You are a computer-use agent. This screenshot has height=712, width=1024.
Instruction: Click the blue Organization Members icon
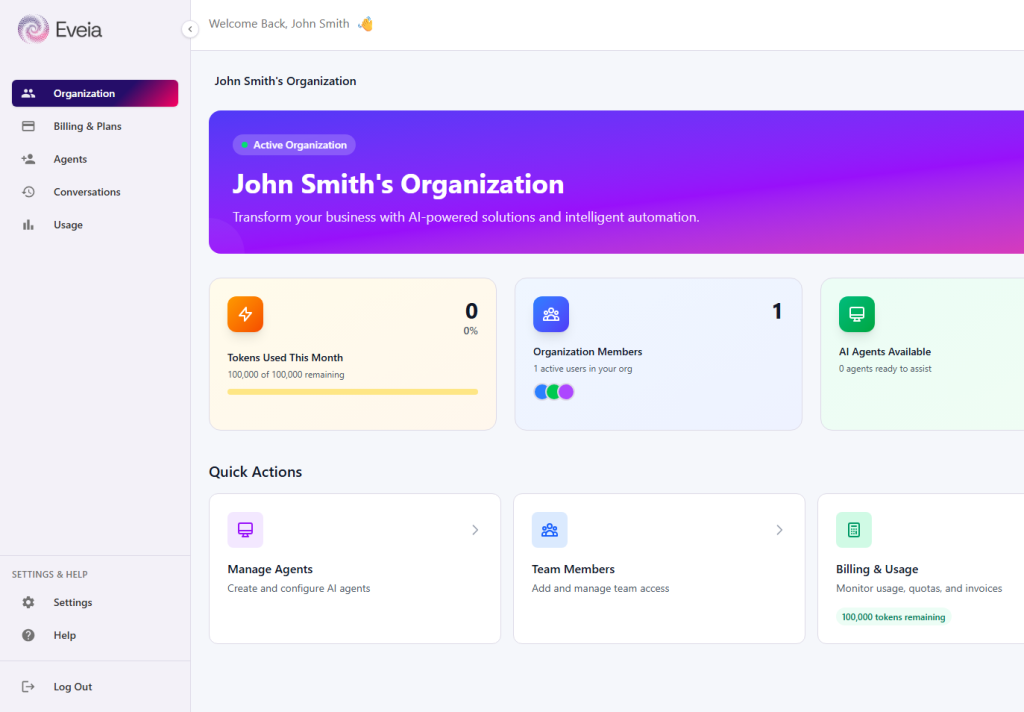tap(551, 314)
